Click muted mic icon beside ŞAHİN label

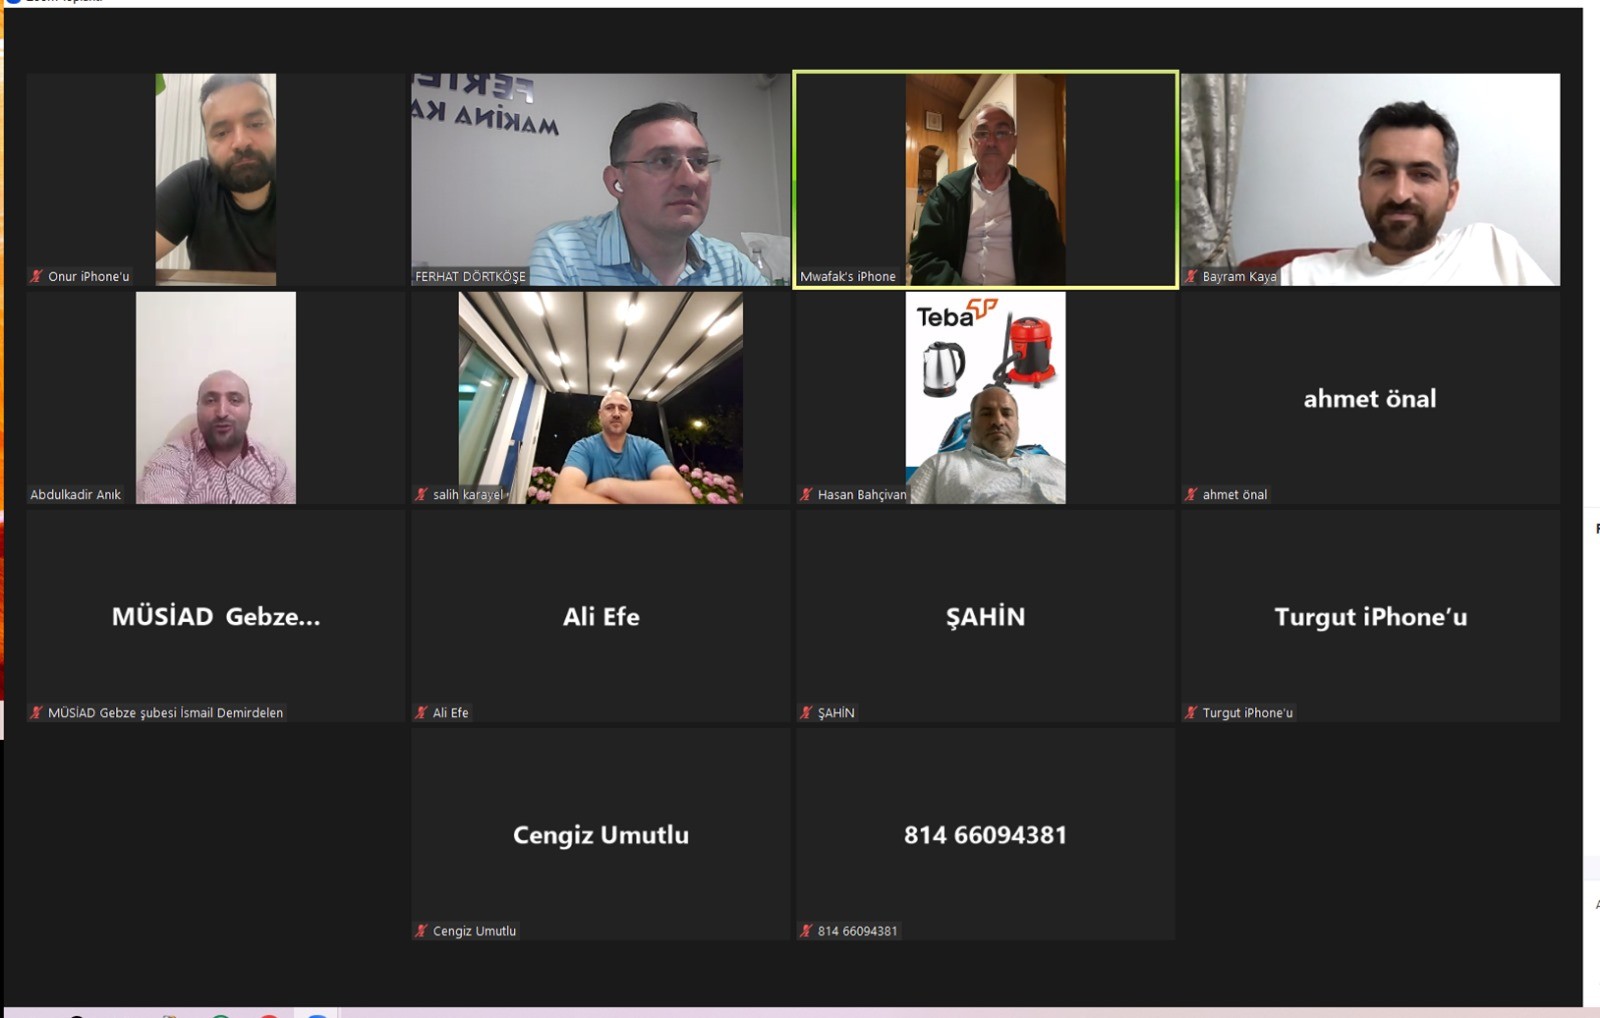806,713
